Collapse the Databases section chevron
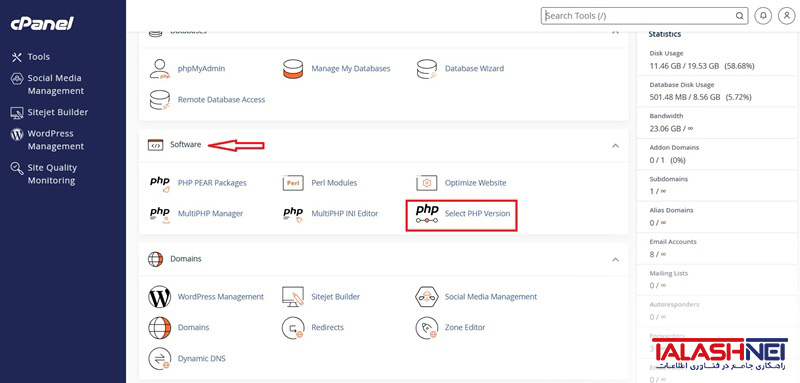The width and height of the screenshot is (800, 383). (615, 32)
